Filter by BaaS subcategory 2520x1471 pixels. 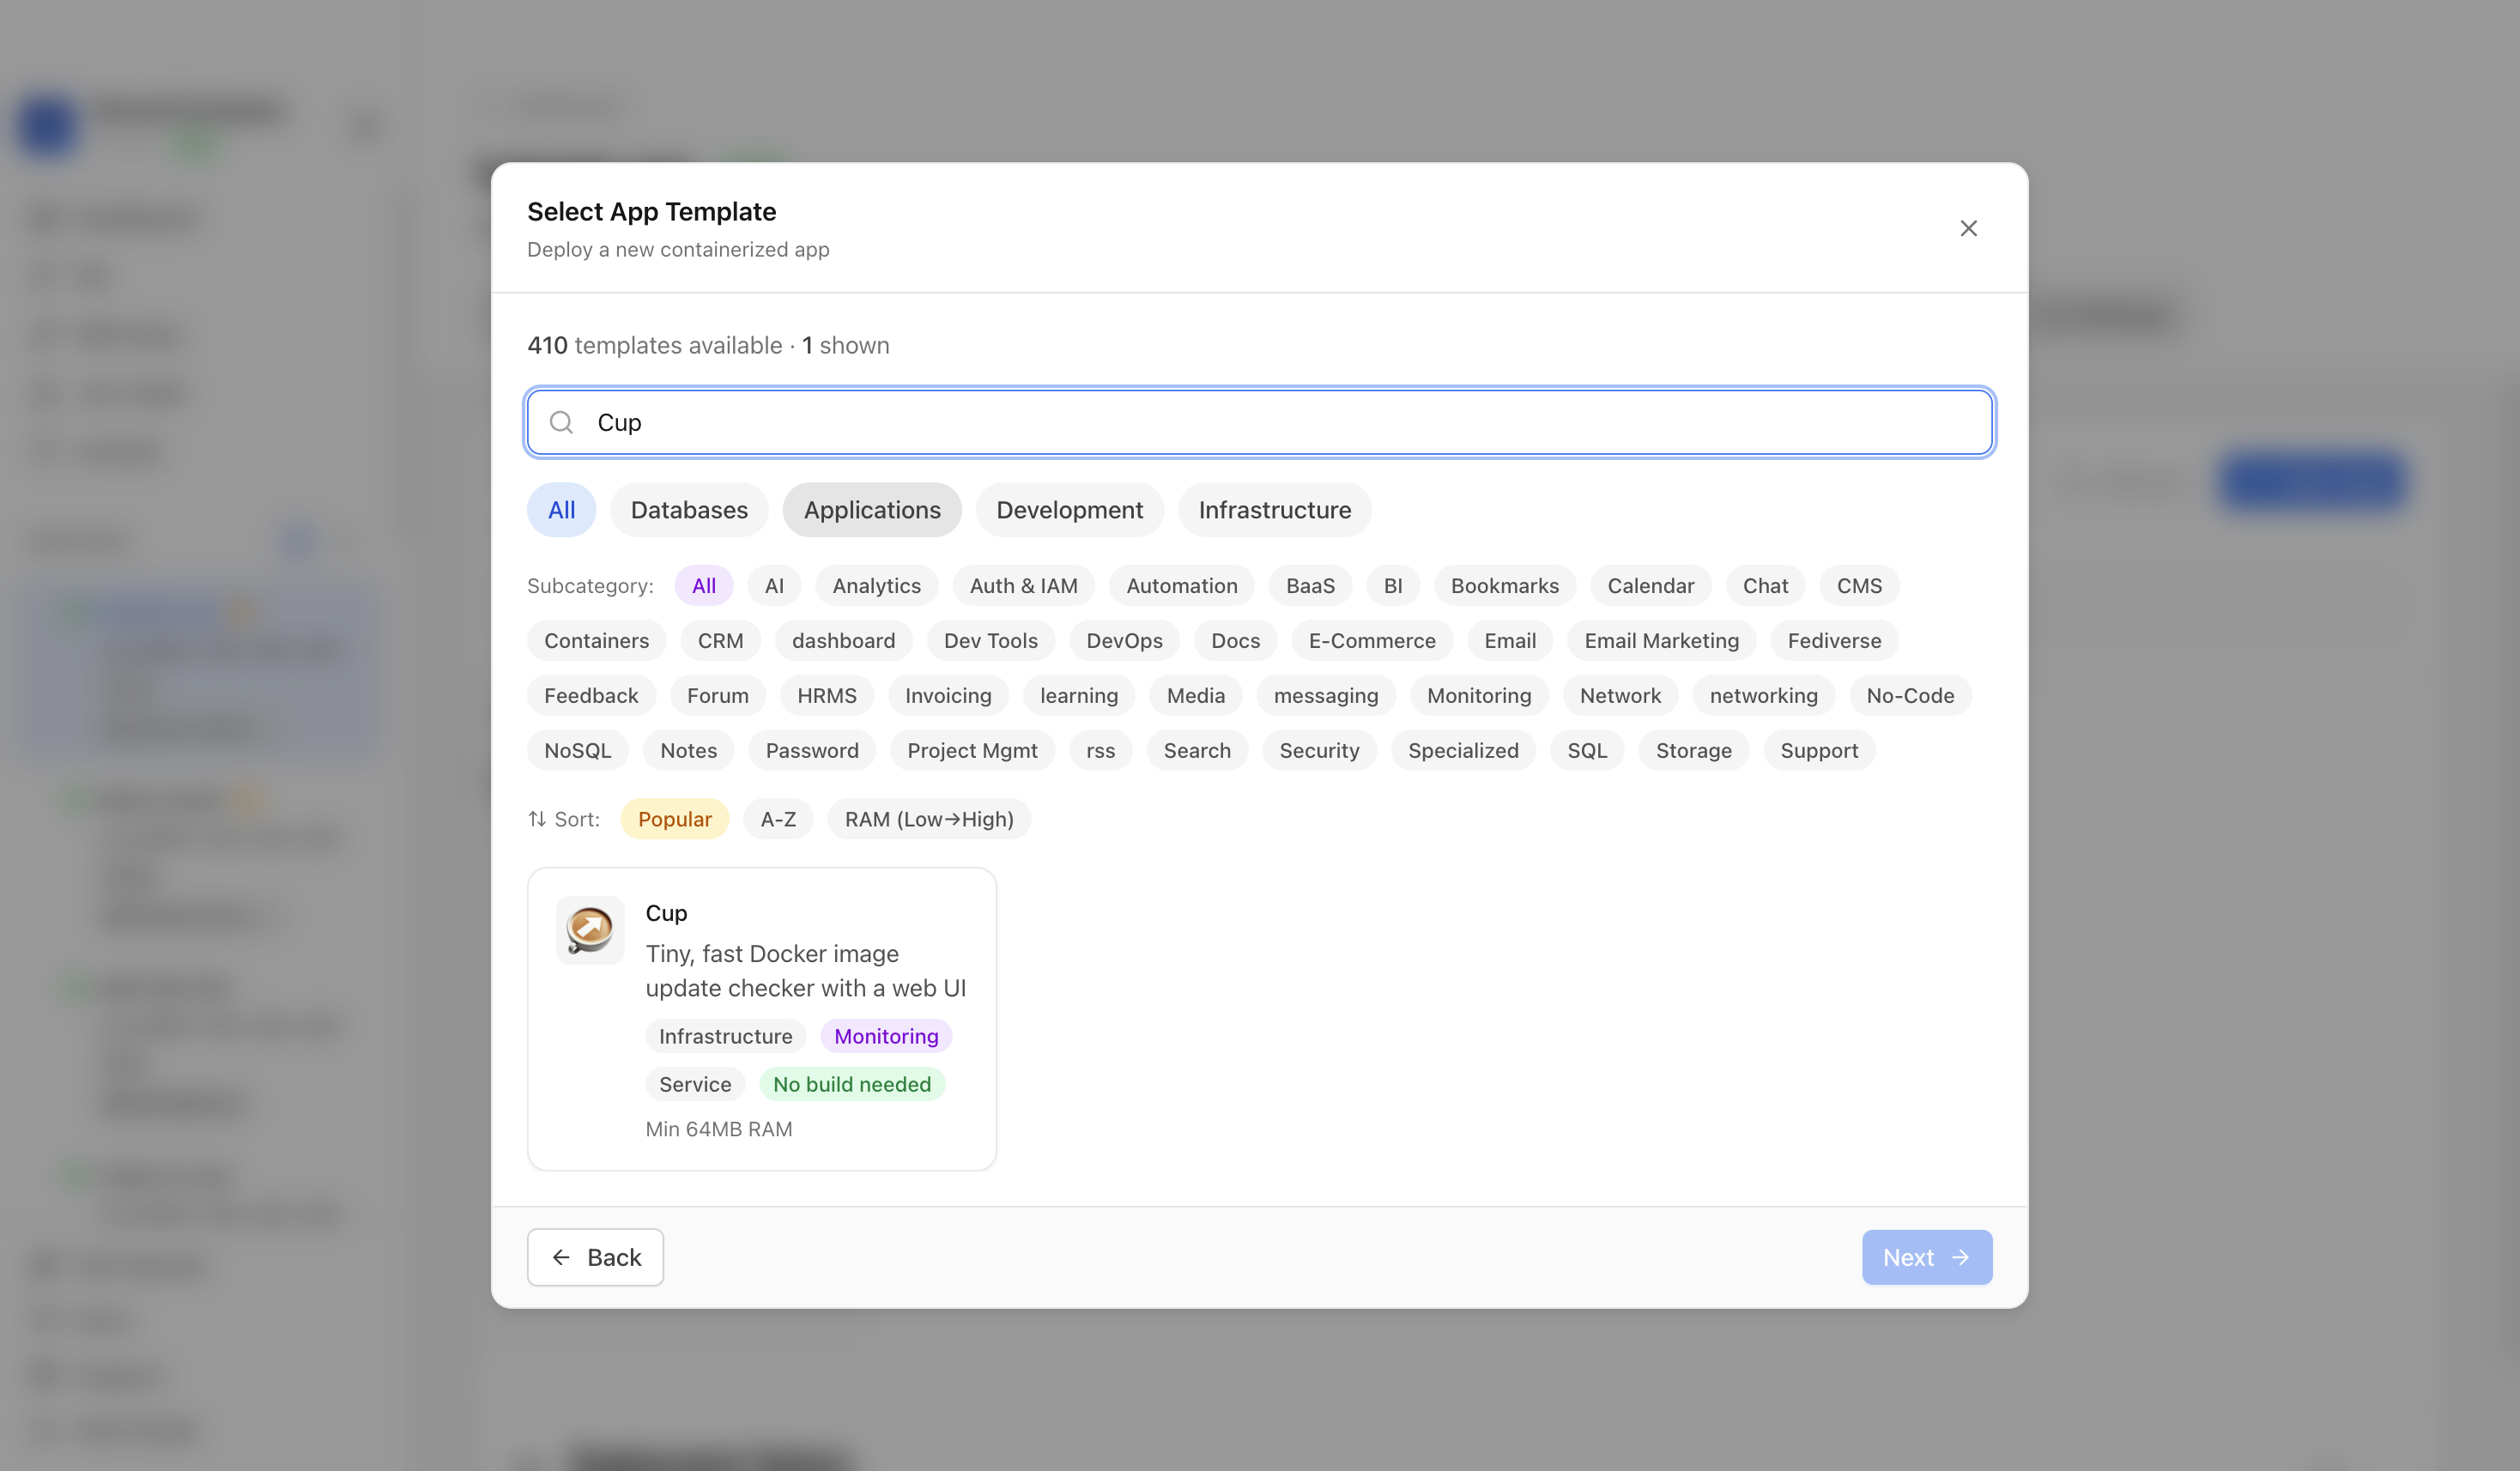click(x=1310, y=586)
